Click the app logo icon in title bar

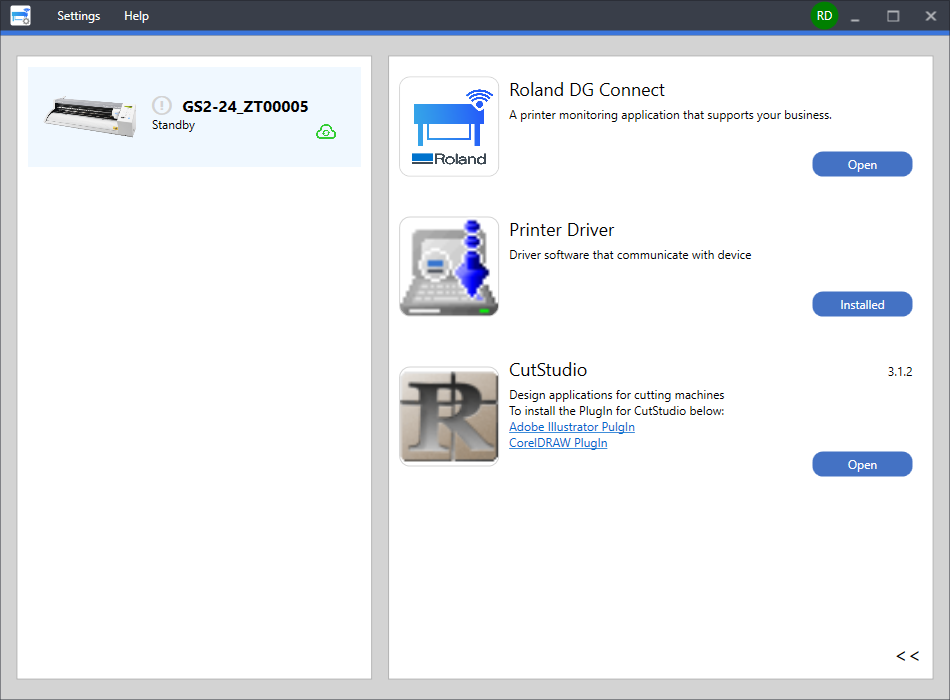pyautogui.click(x=21, y=16)
